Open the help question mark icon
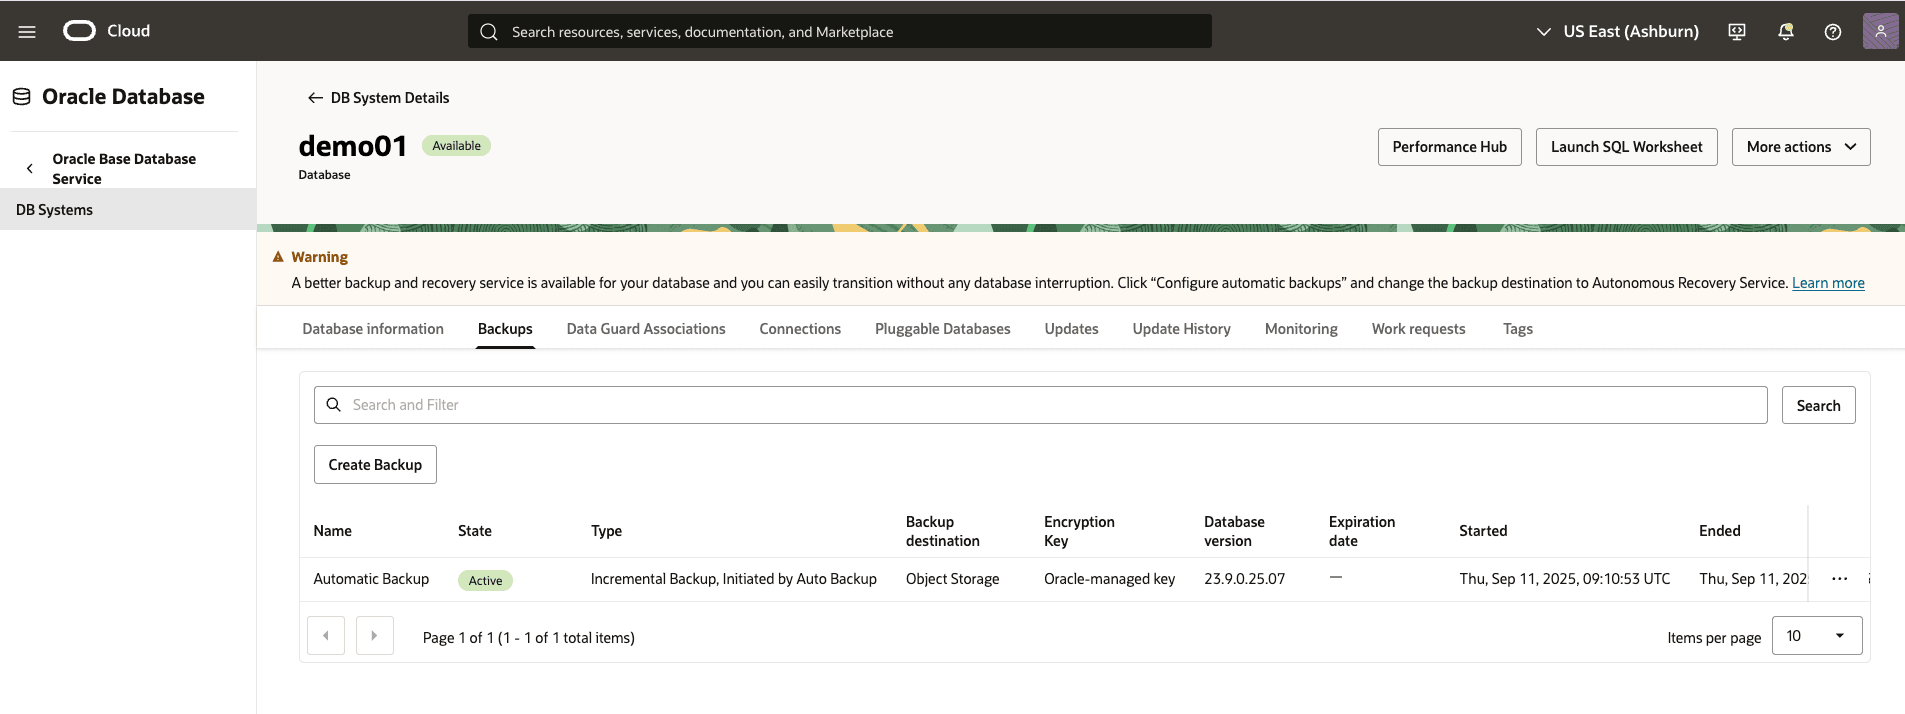Viewport: 1905px width, 714px height. click(x=1832, y=32)
